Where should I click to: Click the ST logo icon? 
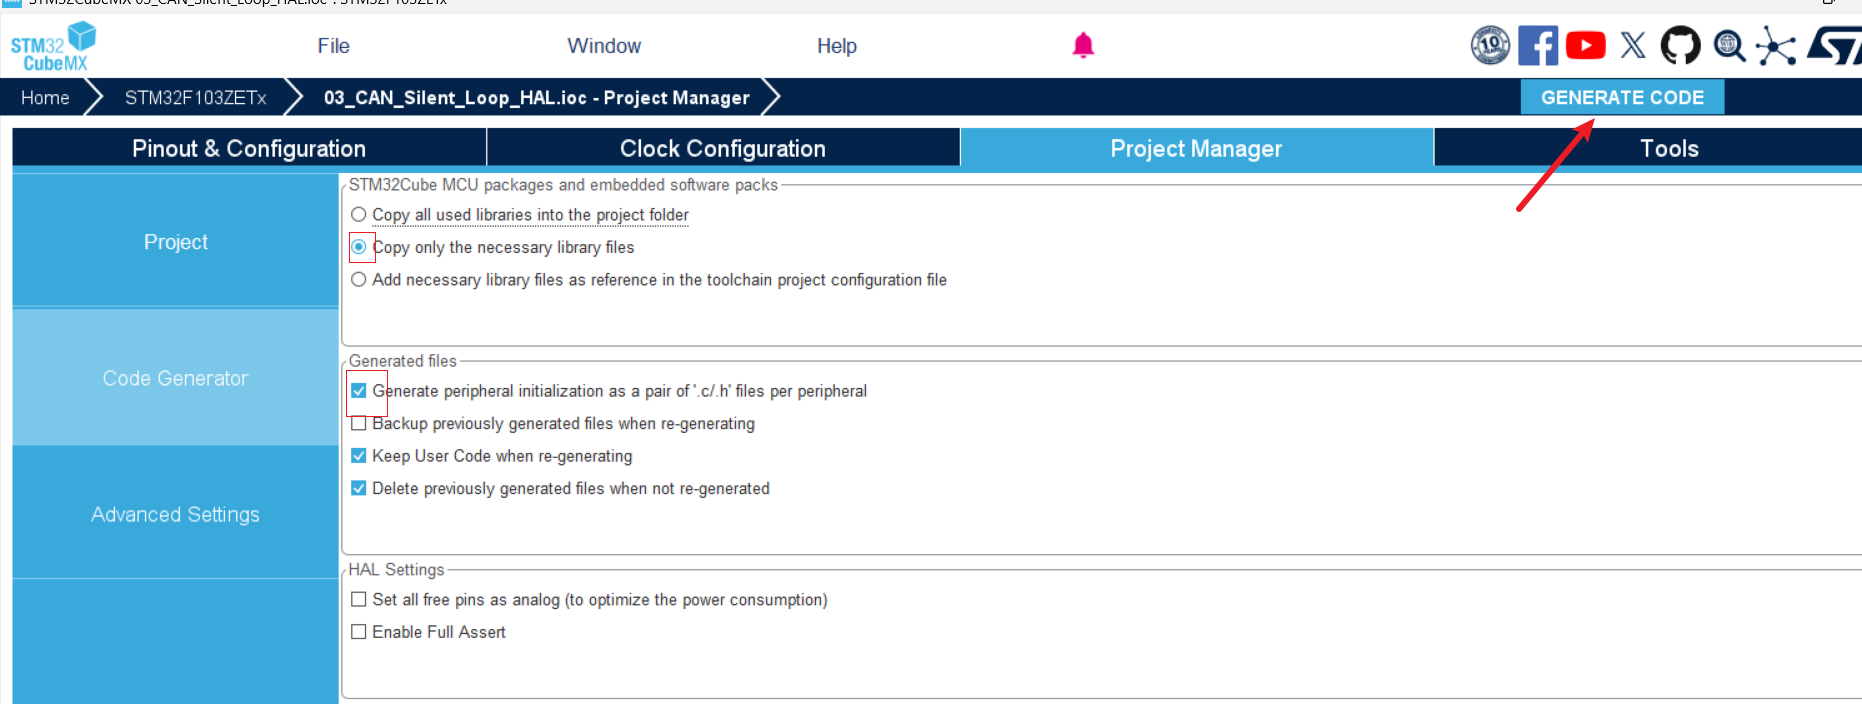coord(1835,45)
